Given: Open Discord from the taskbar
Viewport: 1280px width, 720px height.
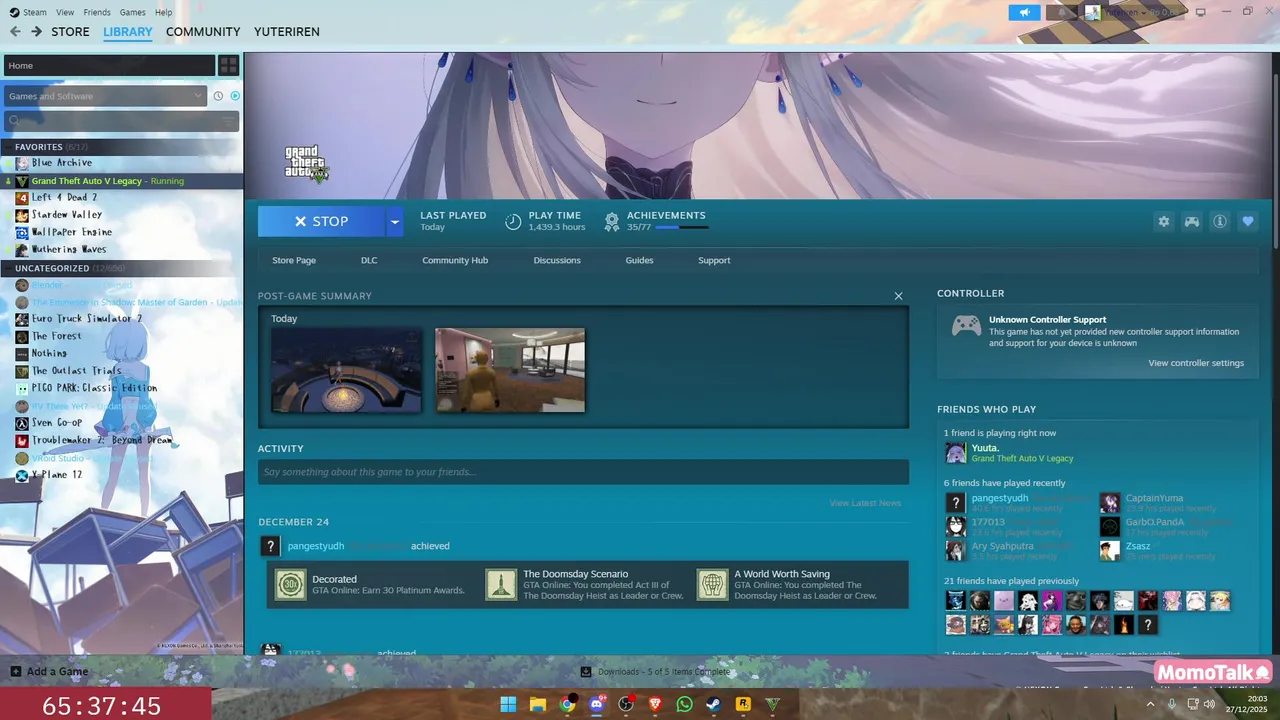Looking at the screenshot, I should 597,704.
